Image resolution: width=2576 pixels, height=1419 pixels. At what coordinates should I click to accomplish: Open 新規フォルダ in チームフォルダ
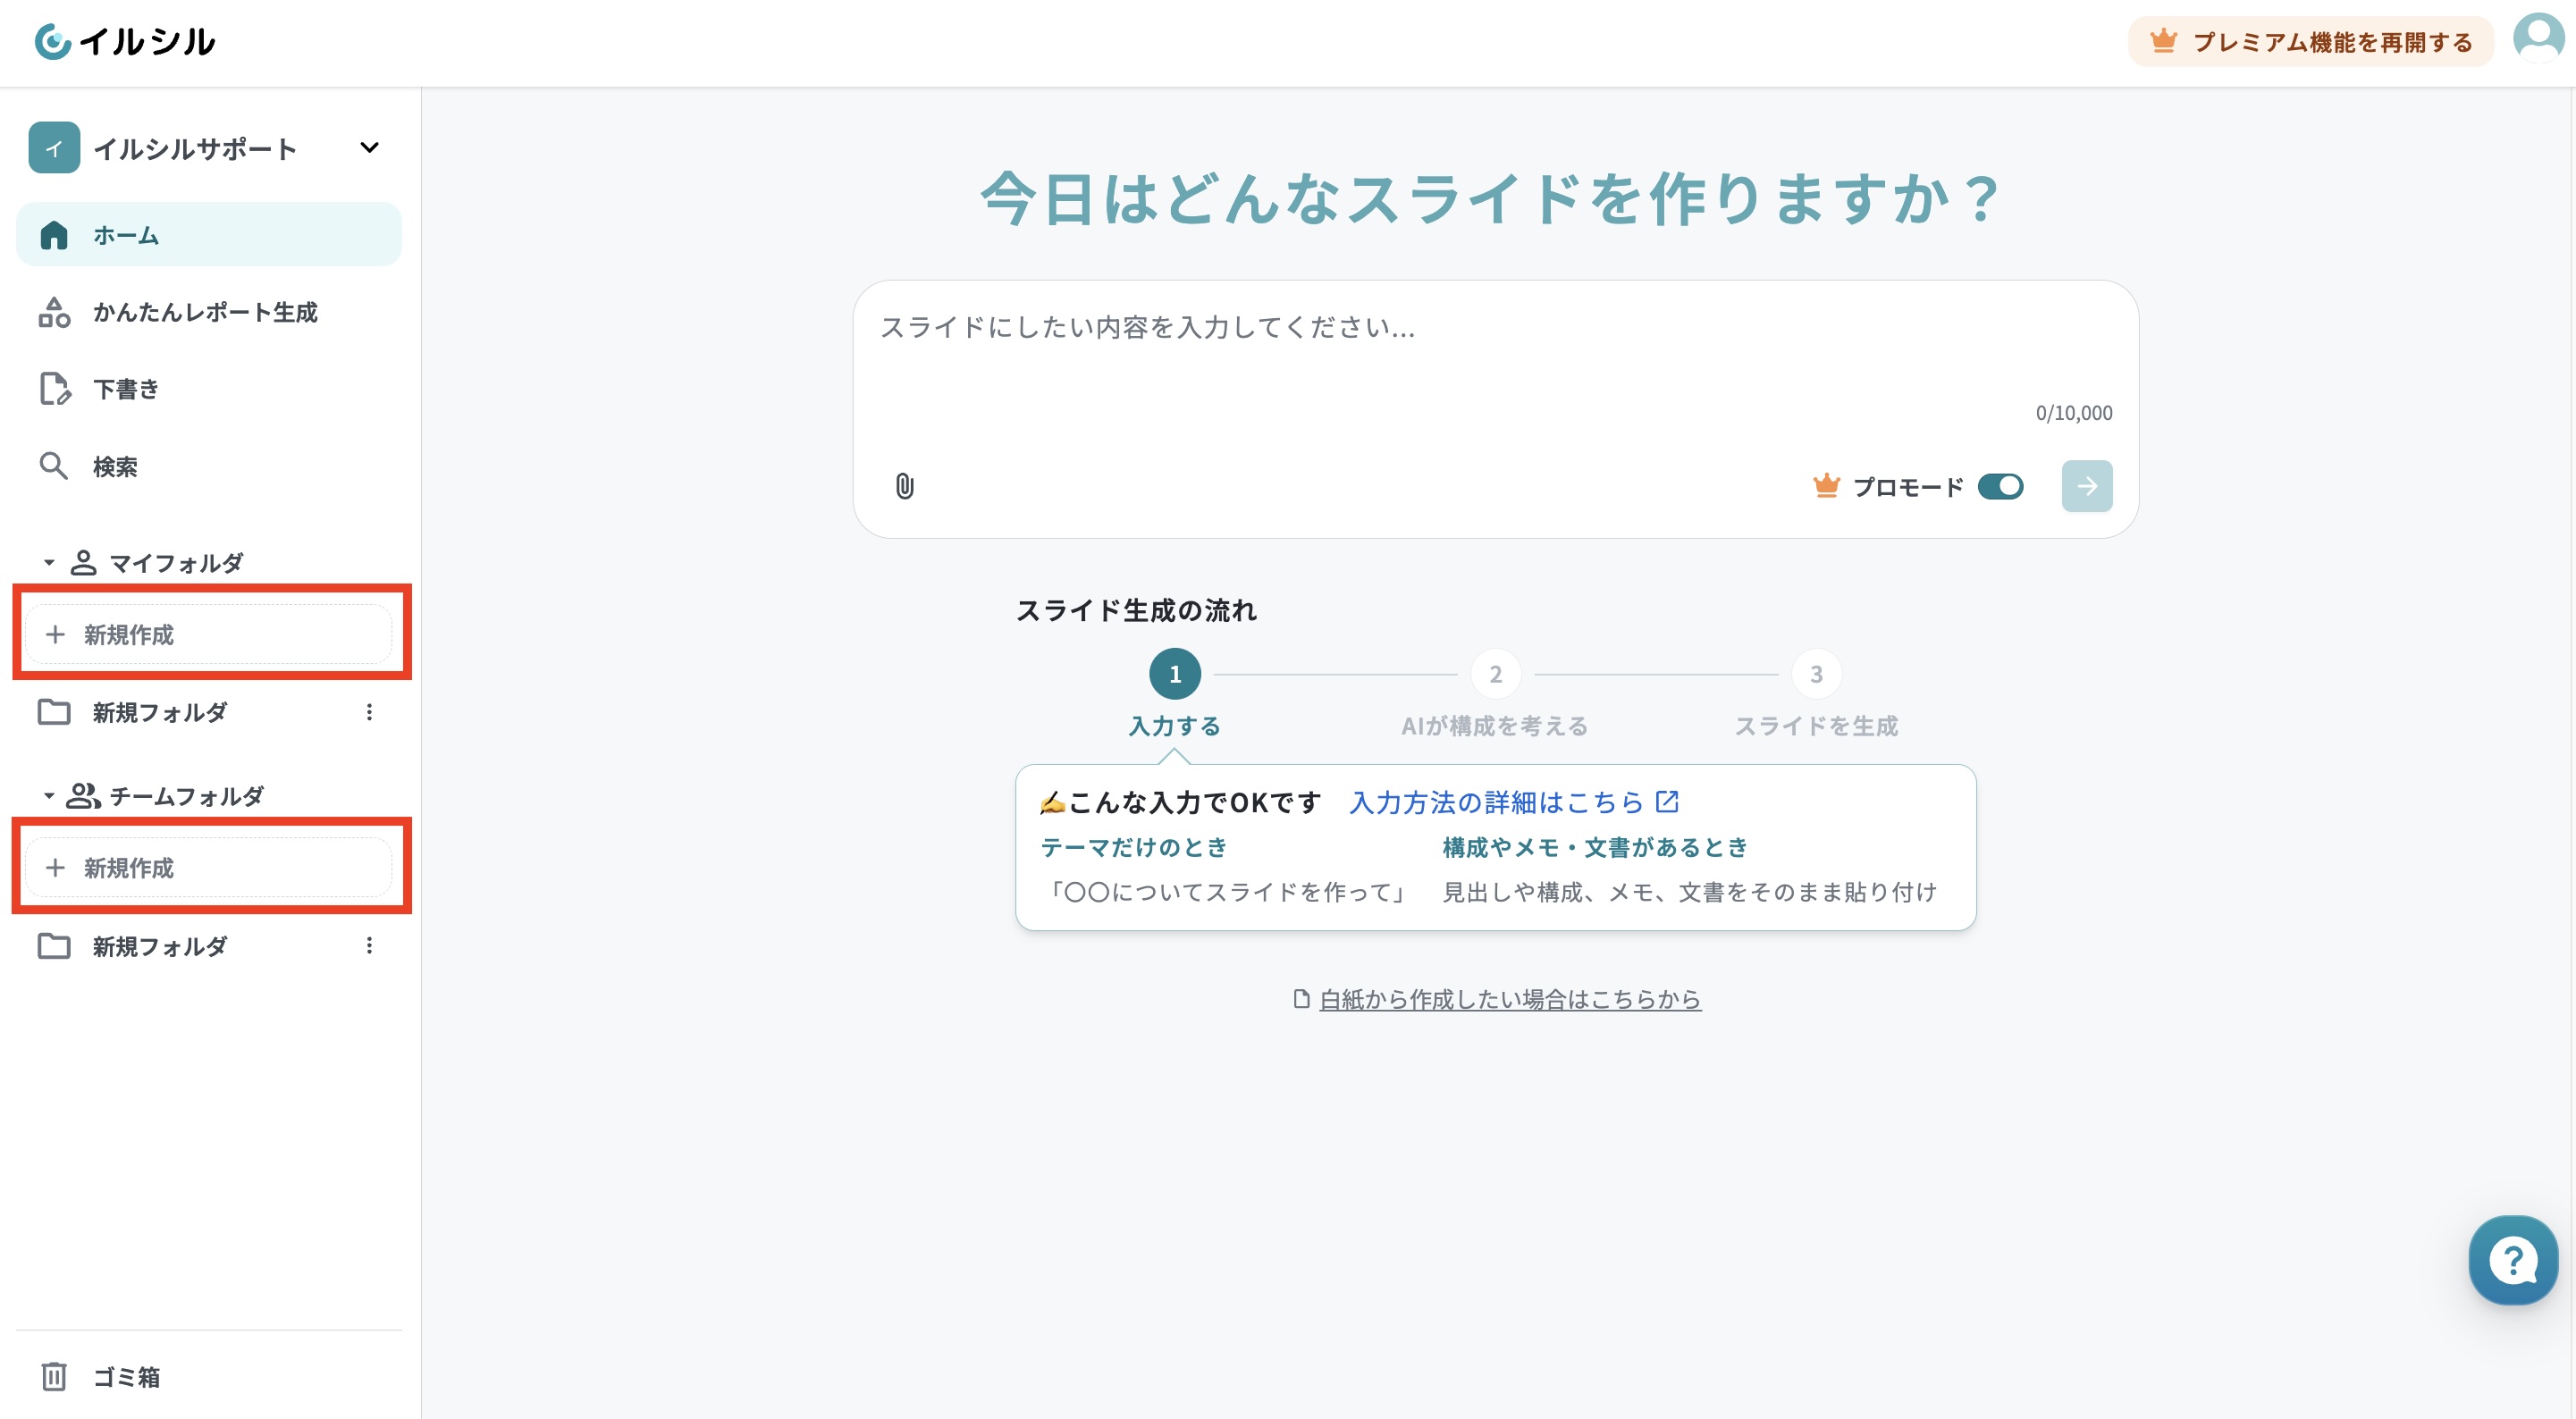click(160, 945)
